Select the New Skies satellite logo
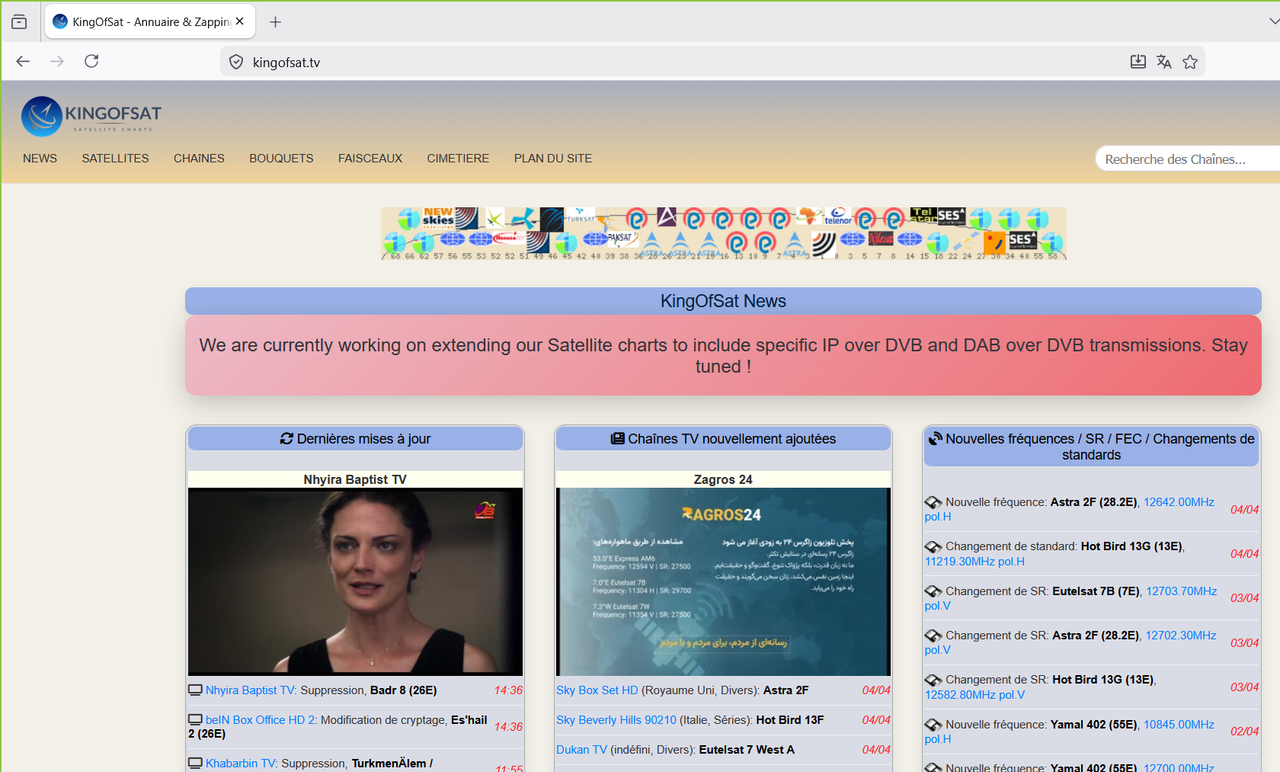 (439, 218)
